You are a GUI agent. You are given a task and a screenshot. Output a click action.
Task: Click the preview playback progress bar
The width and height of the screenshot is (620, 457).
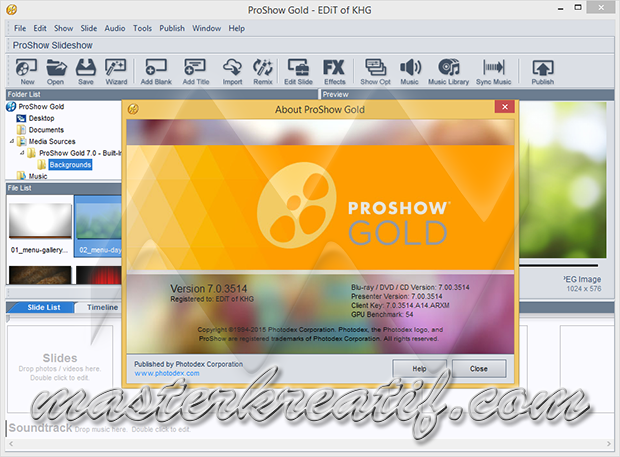click(x=558, y=265)
